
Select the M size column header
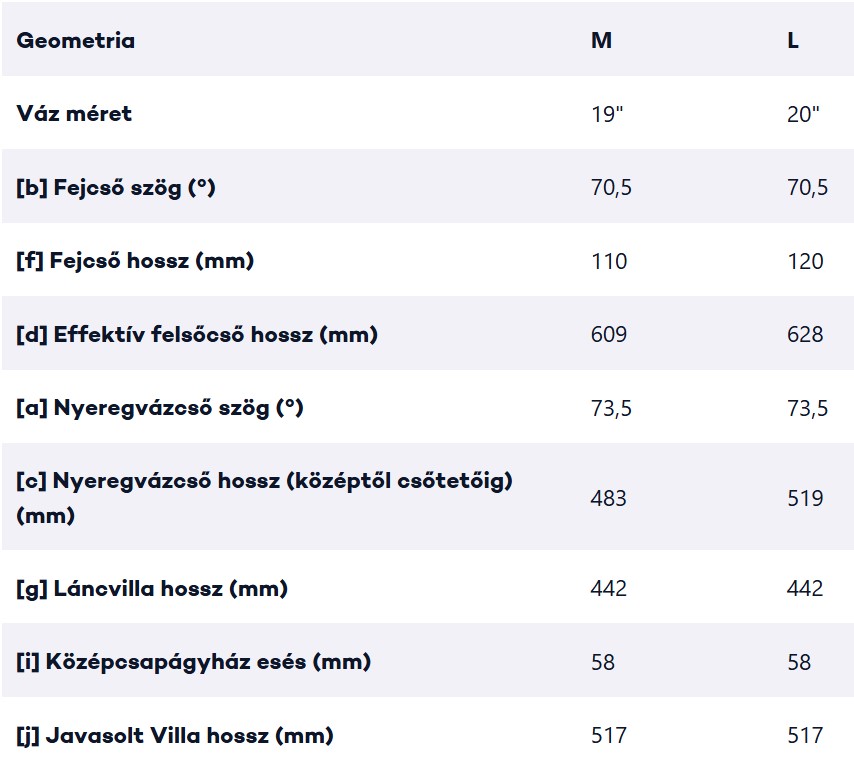(x=601, y=40)
